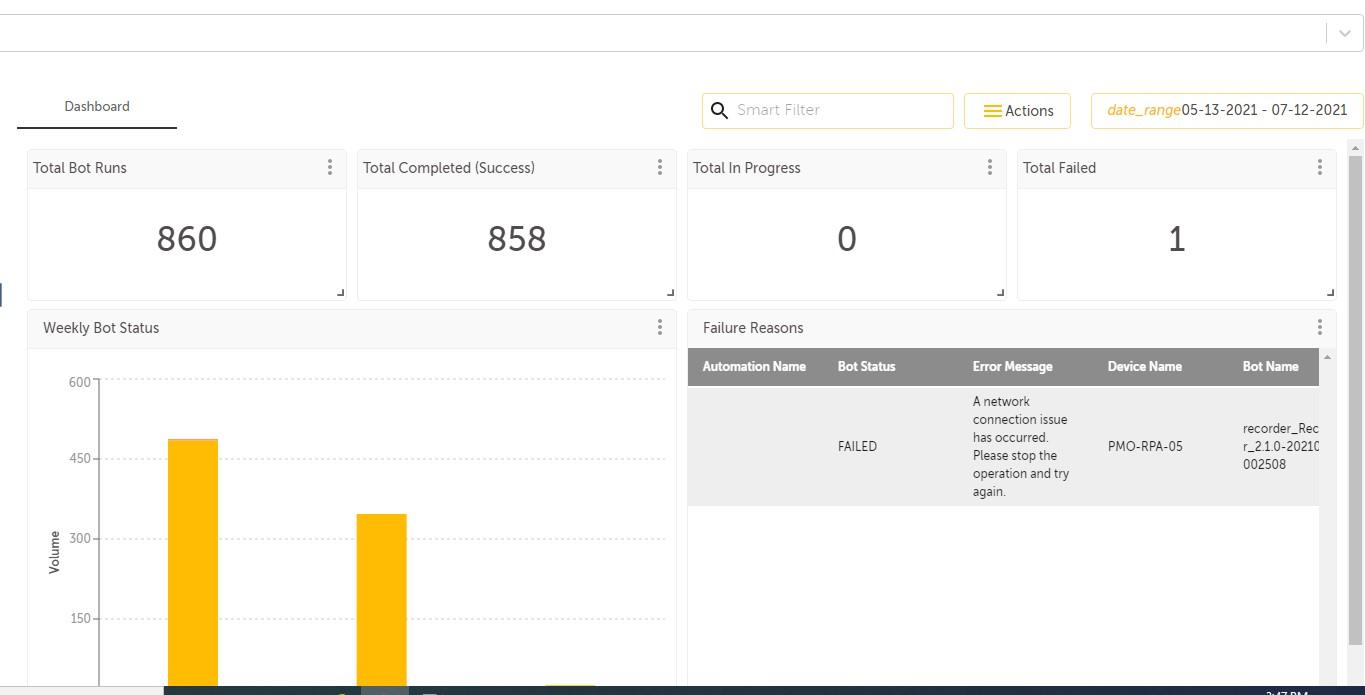Click the Failure Reasons title
The width and height of the screenshot is (1365, 695).
click(753, 328)
